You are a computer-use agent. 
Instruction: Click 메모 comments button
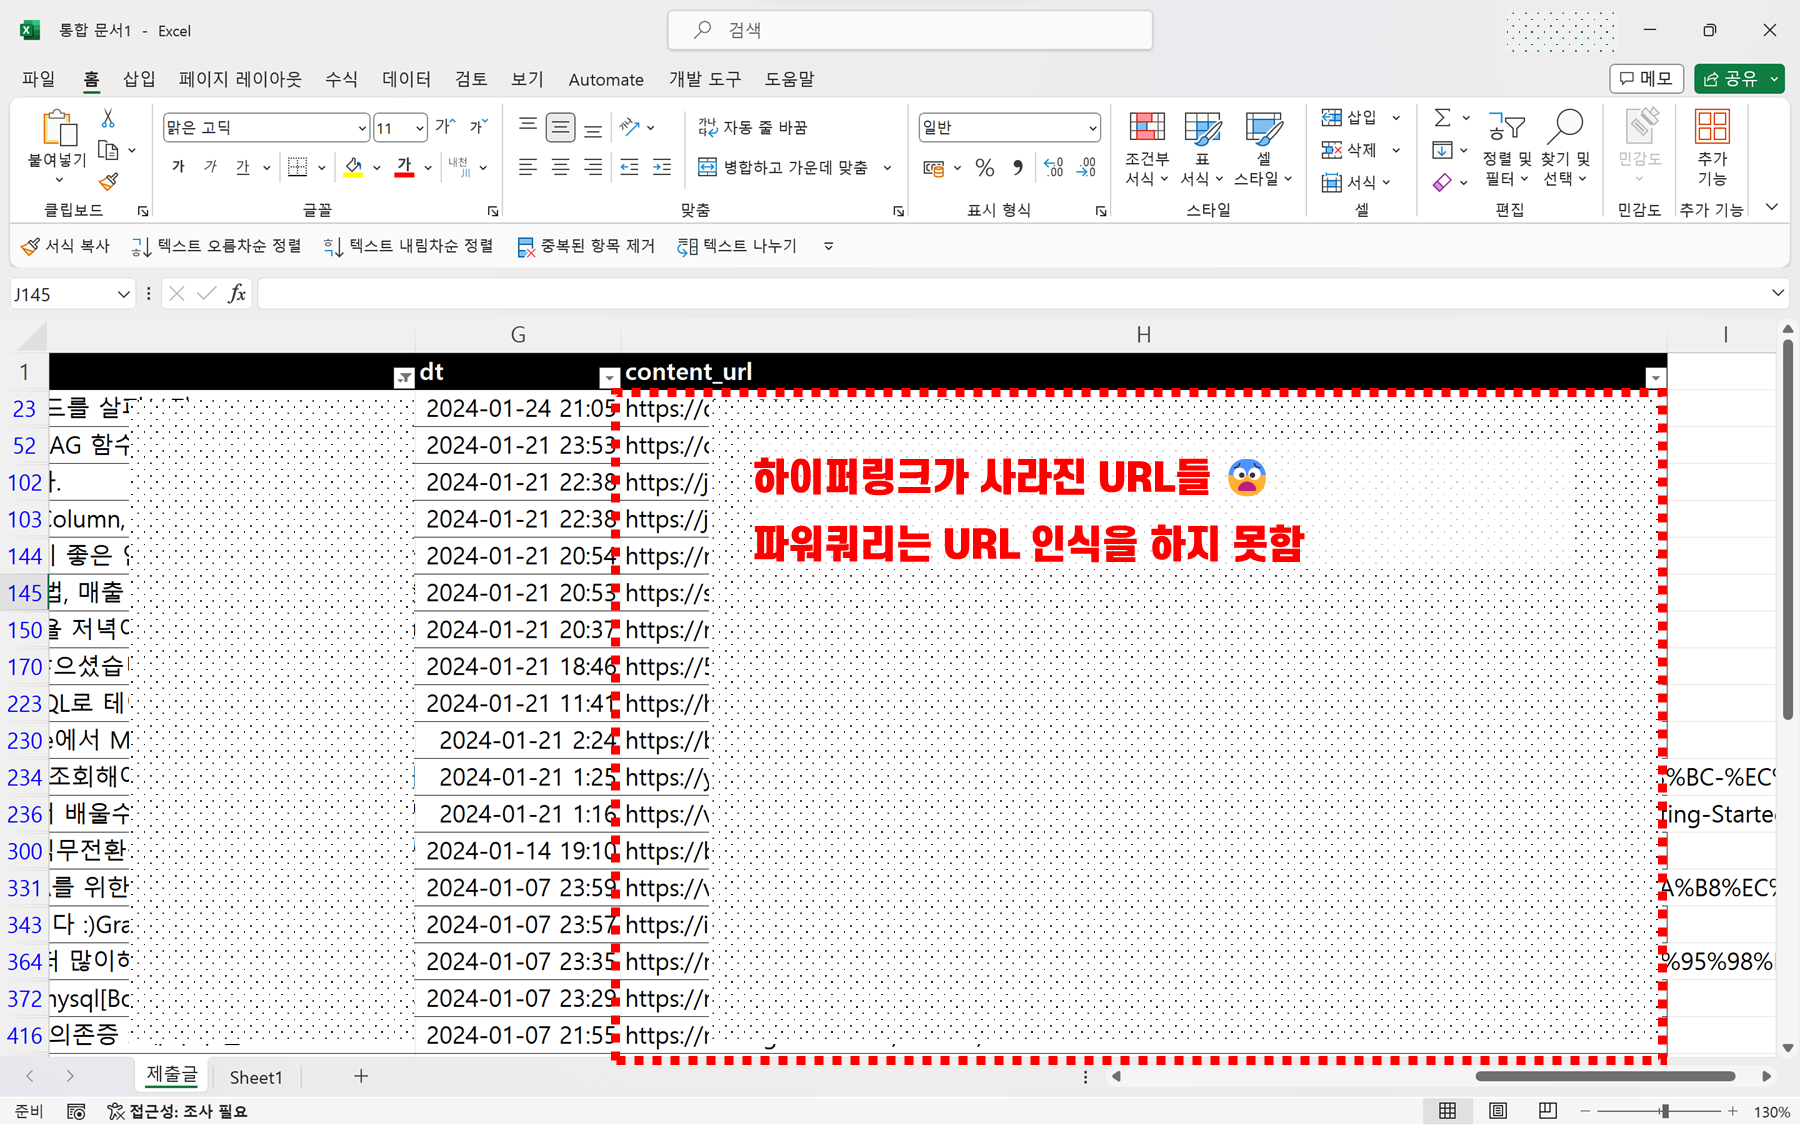coord(1646,78)
